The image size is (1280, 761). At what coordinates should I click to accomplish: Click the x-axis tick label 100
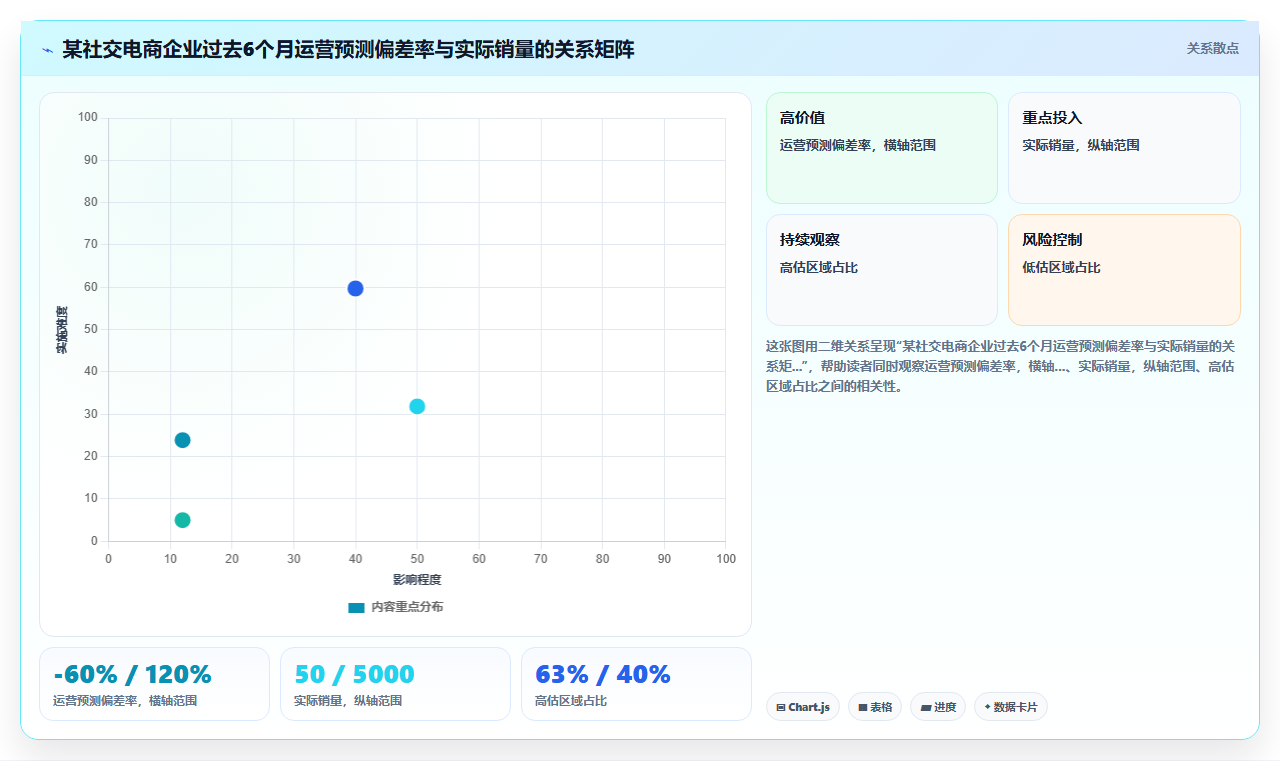[725, 559]
